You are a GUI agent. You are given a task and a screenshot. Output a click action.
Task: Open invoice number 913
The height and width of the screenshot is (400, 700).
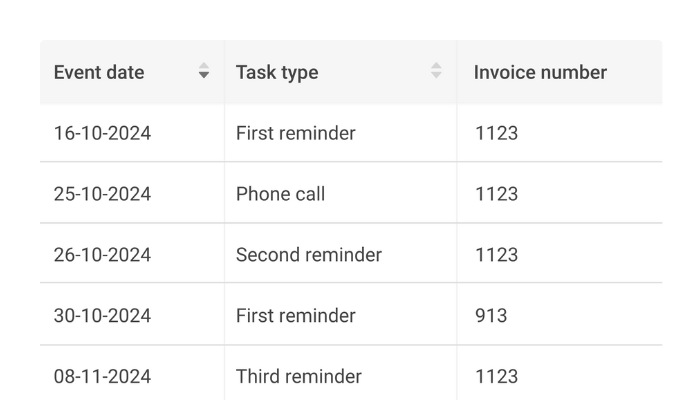click(491, 316)
